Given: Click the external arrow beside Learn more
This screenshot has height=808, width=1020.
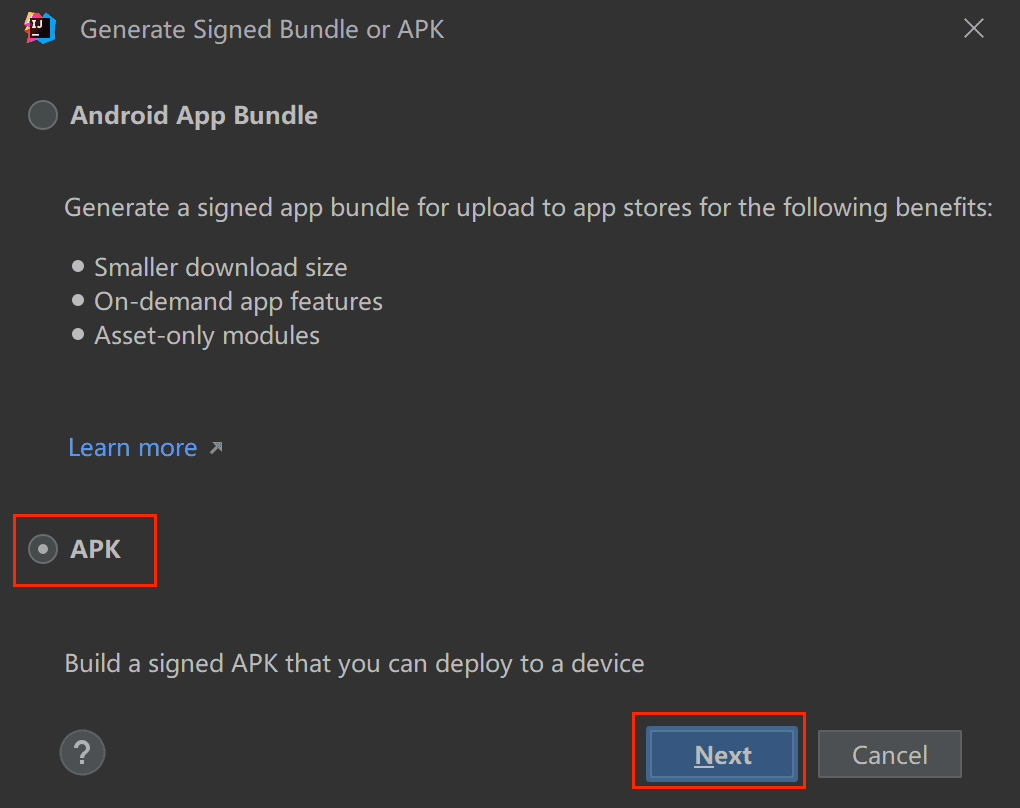Looking at the screenshot, I should pyautogui.click(x=216, y=448).
